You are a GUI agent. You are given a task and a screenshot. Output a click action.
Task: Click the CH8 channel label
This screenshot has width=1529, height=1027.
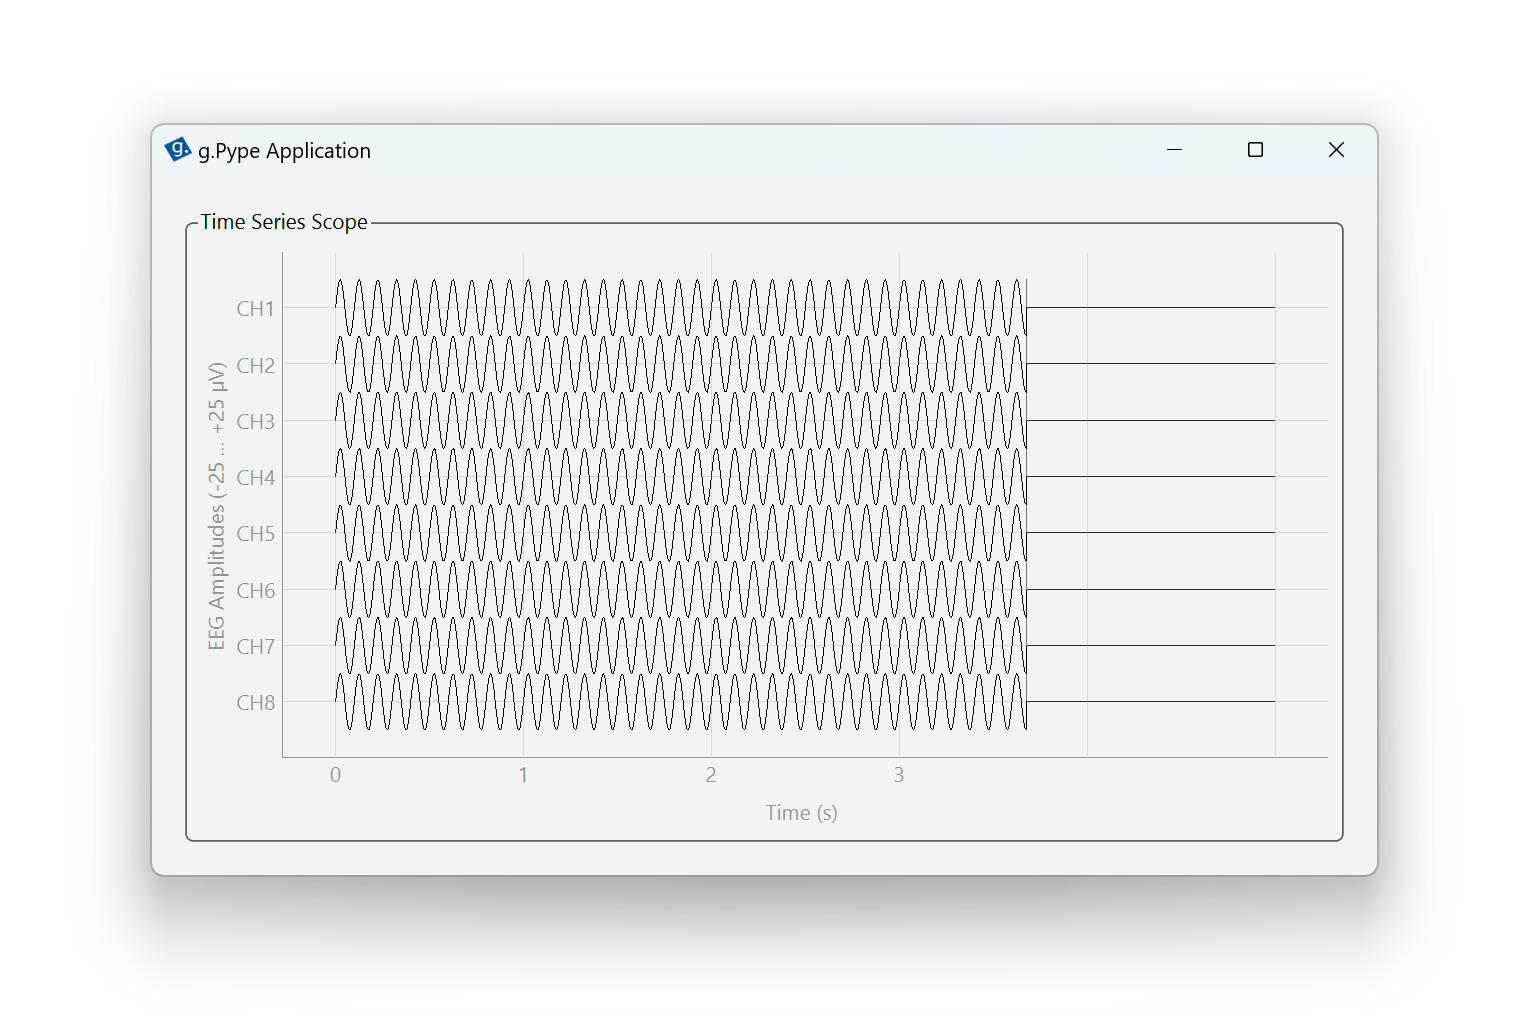[x=255, y=703]
